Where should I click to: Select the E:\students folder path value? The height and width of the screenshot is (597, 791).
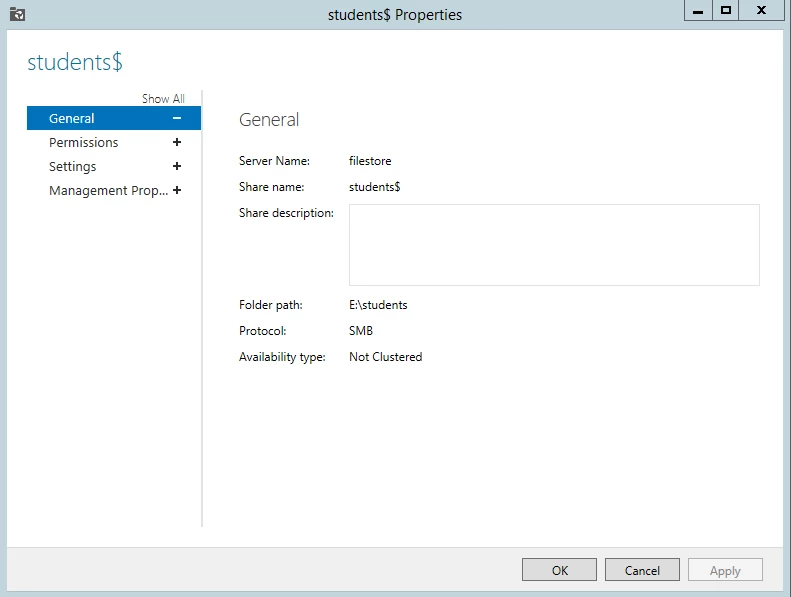click(x=378, y=305)
